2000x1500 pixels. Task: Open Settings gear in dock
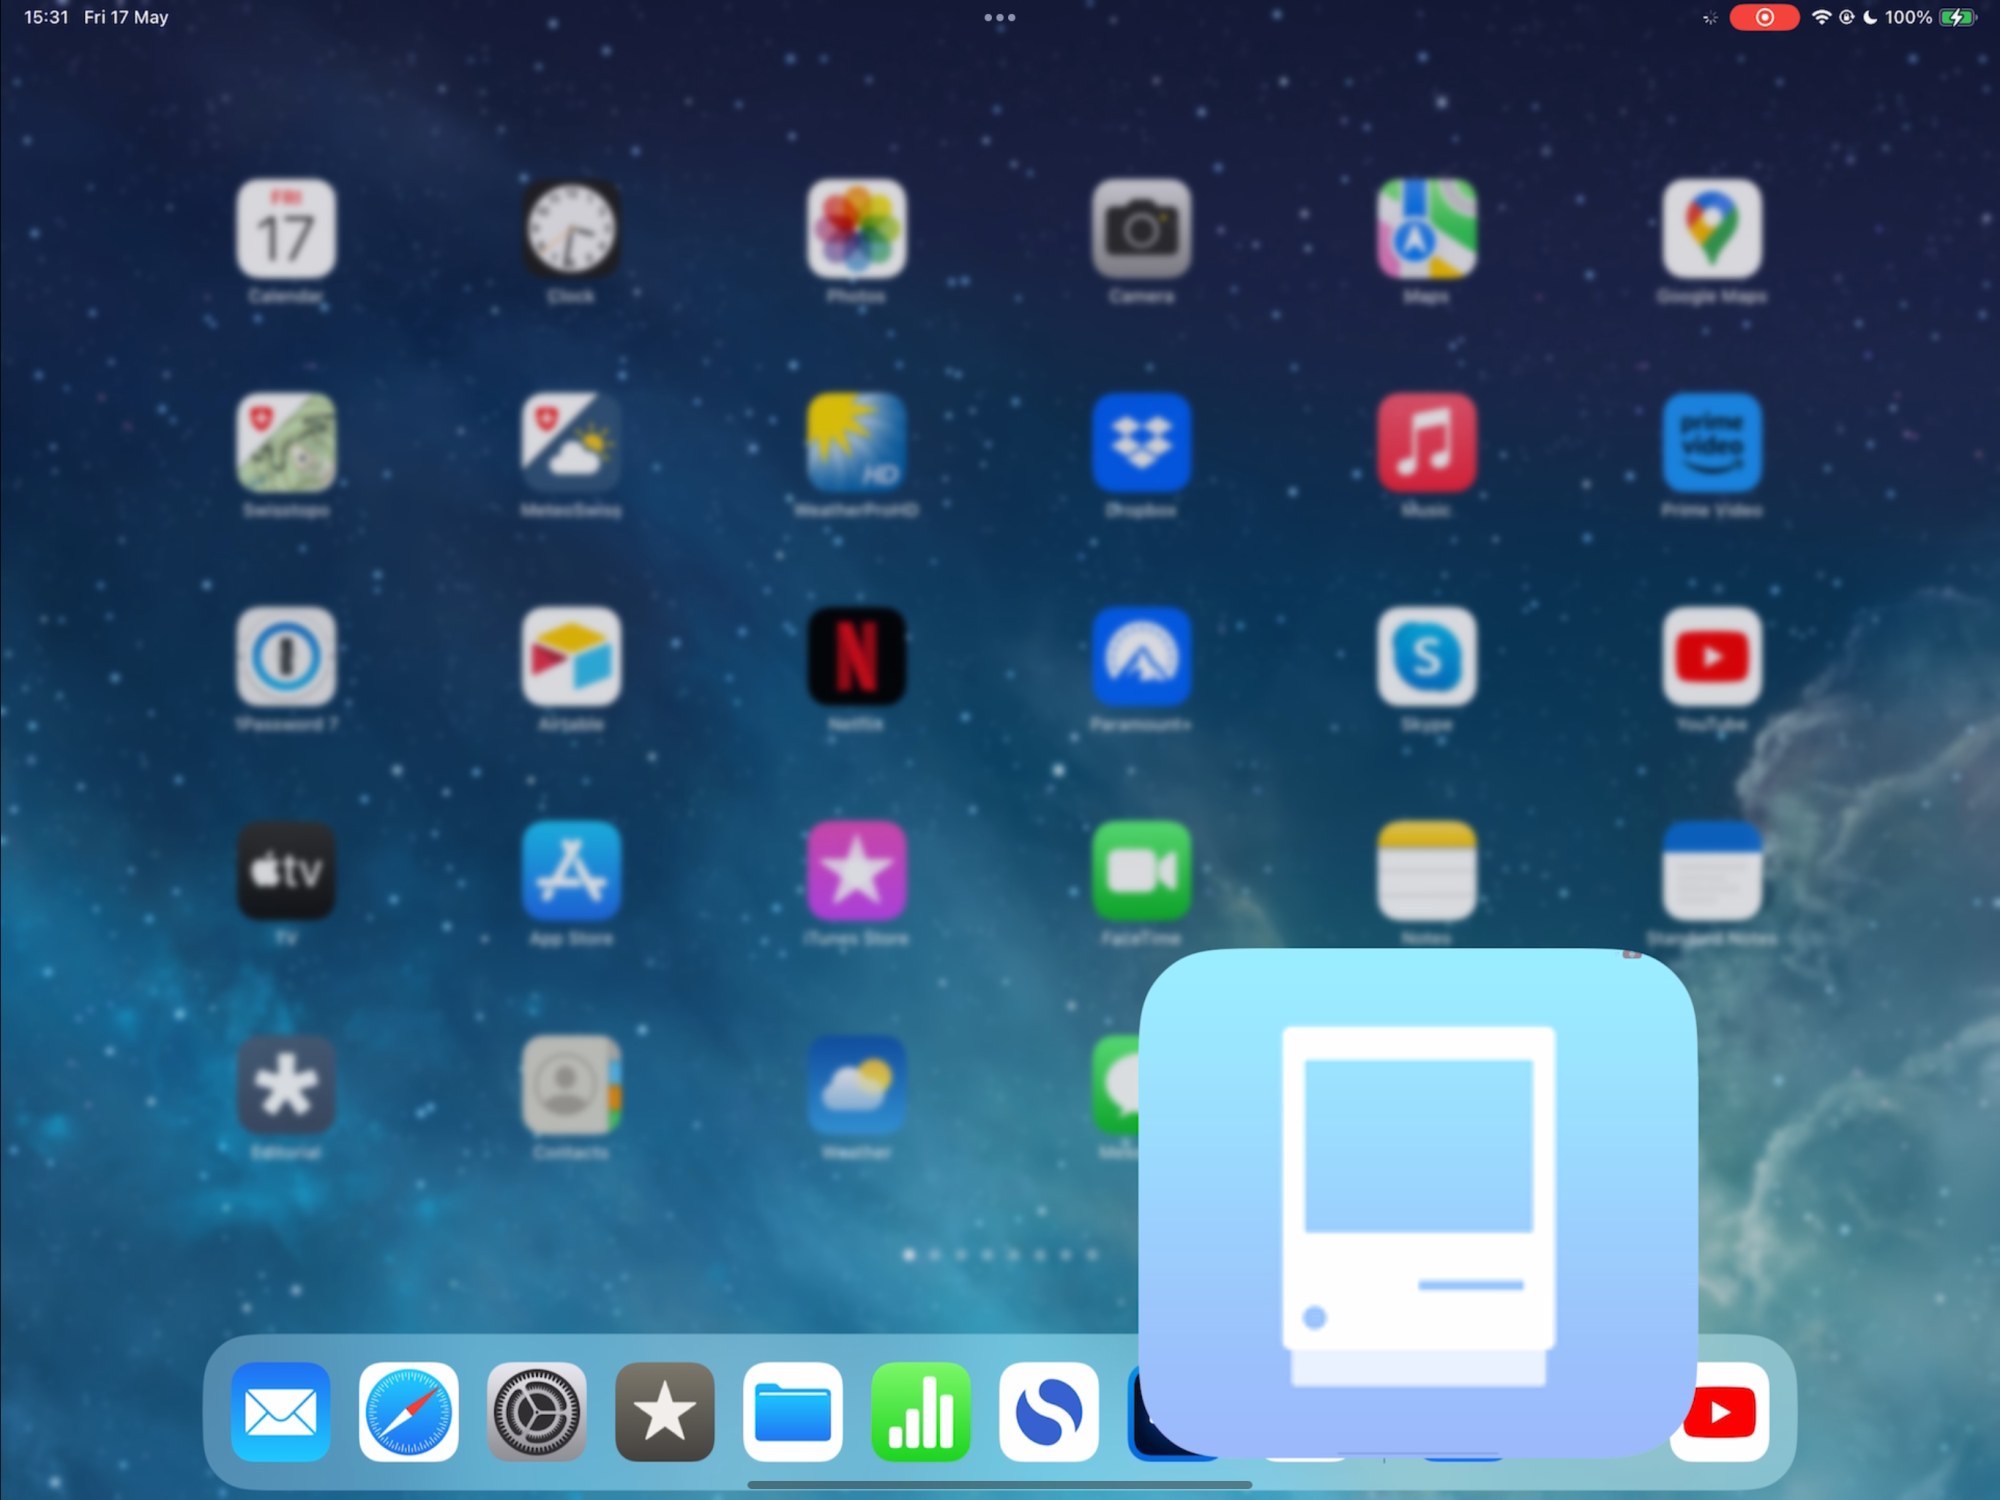tap(537, 1412)
